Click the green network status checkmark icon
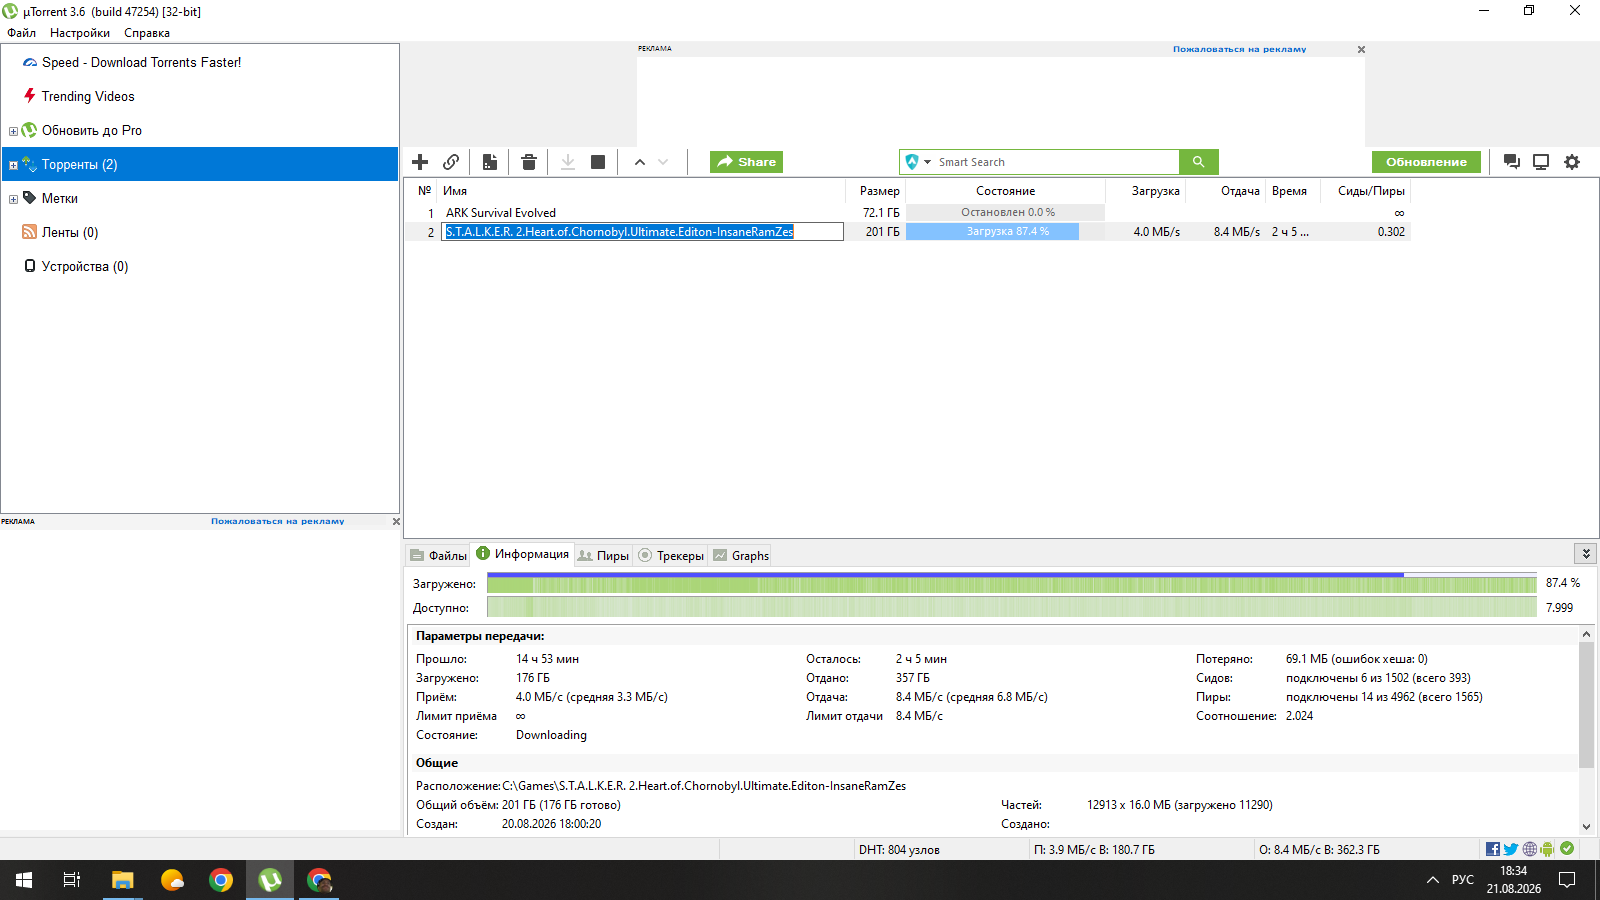 (x=1567, y=848)
